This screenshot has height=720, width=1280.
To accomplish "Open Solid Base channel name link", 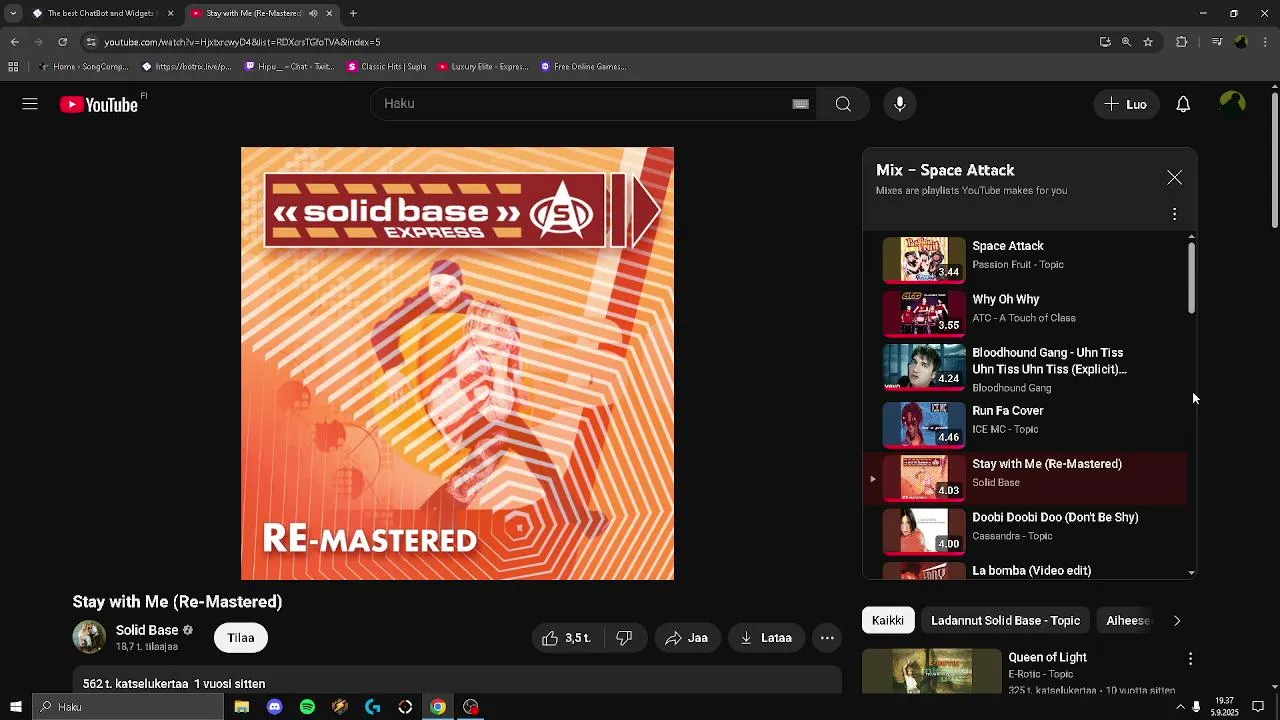I will click(x=147, y=630).
